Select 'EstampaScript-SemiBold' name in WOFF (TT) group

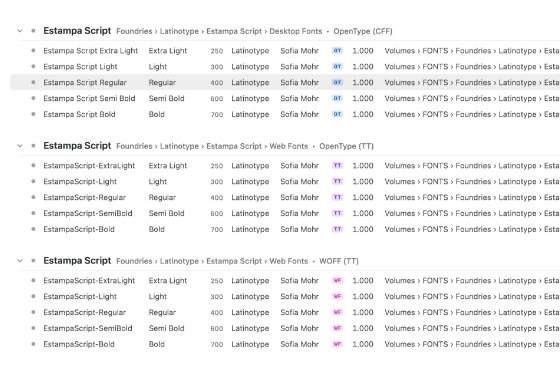88,328
